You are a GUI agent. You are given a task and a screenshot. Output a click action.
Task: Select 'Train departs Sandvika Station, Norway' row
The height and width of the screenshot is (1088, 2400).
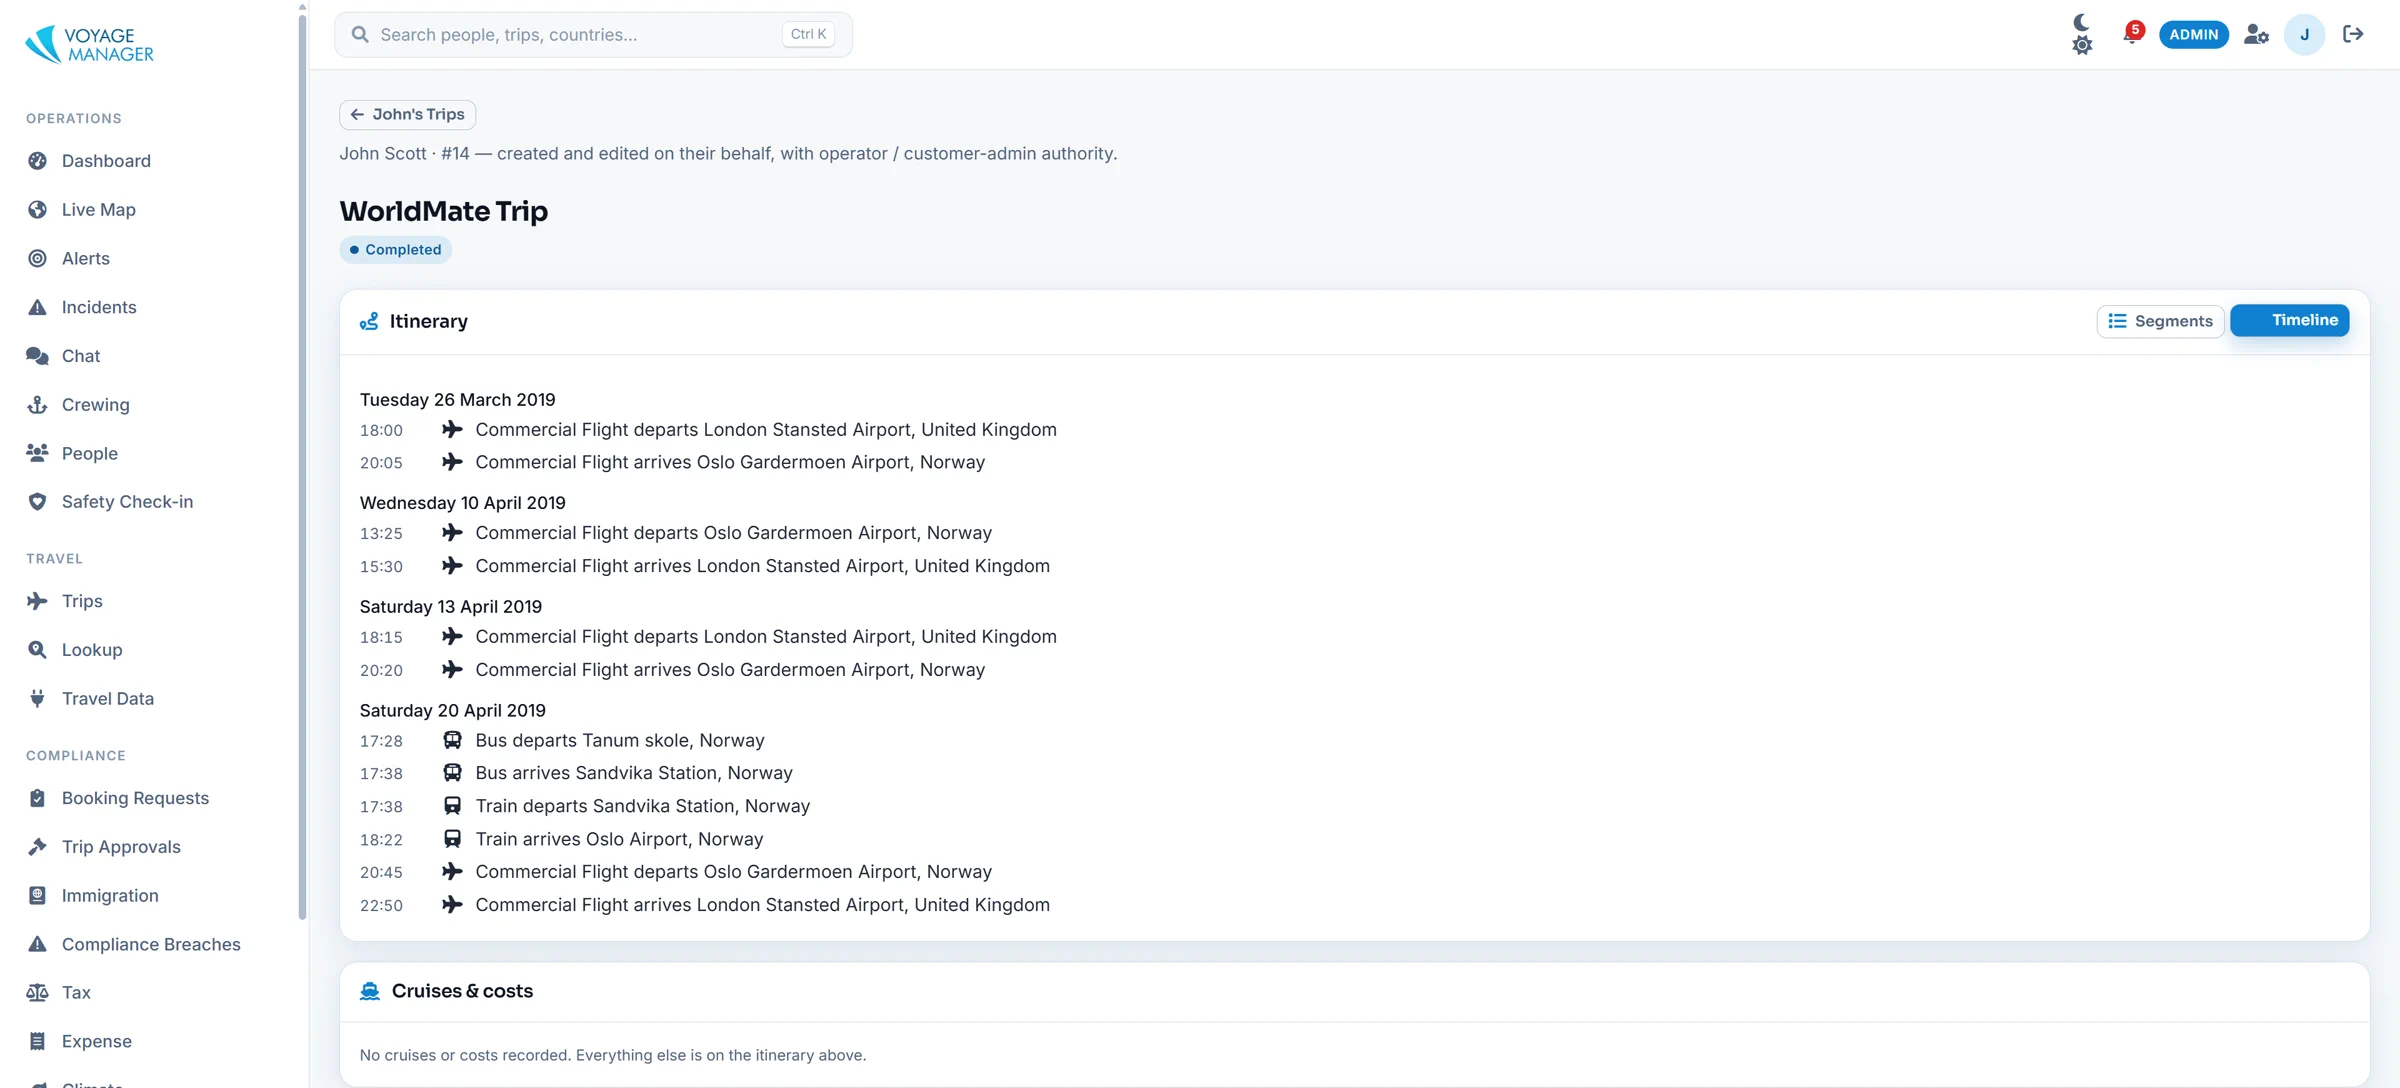(x=585, y=806)
